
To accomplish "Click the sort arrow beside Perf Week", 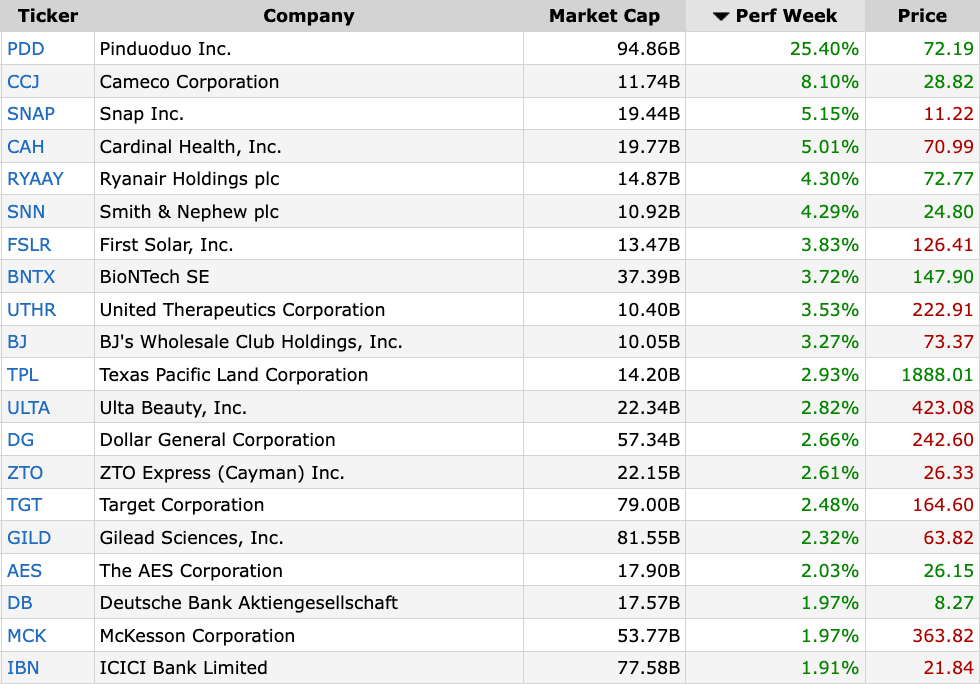I will pyautogui.click(x=721, y=16).
